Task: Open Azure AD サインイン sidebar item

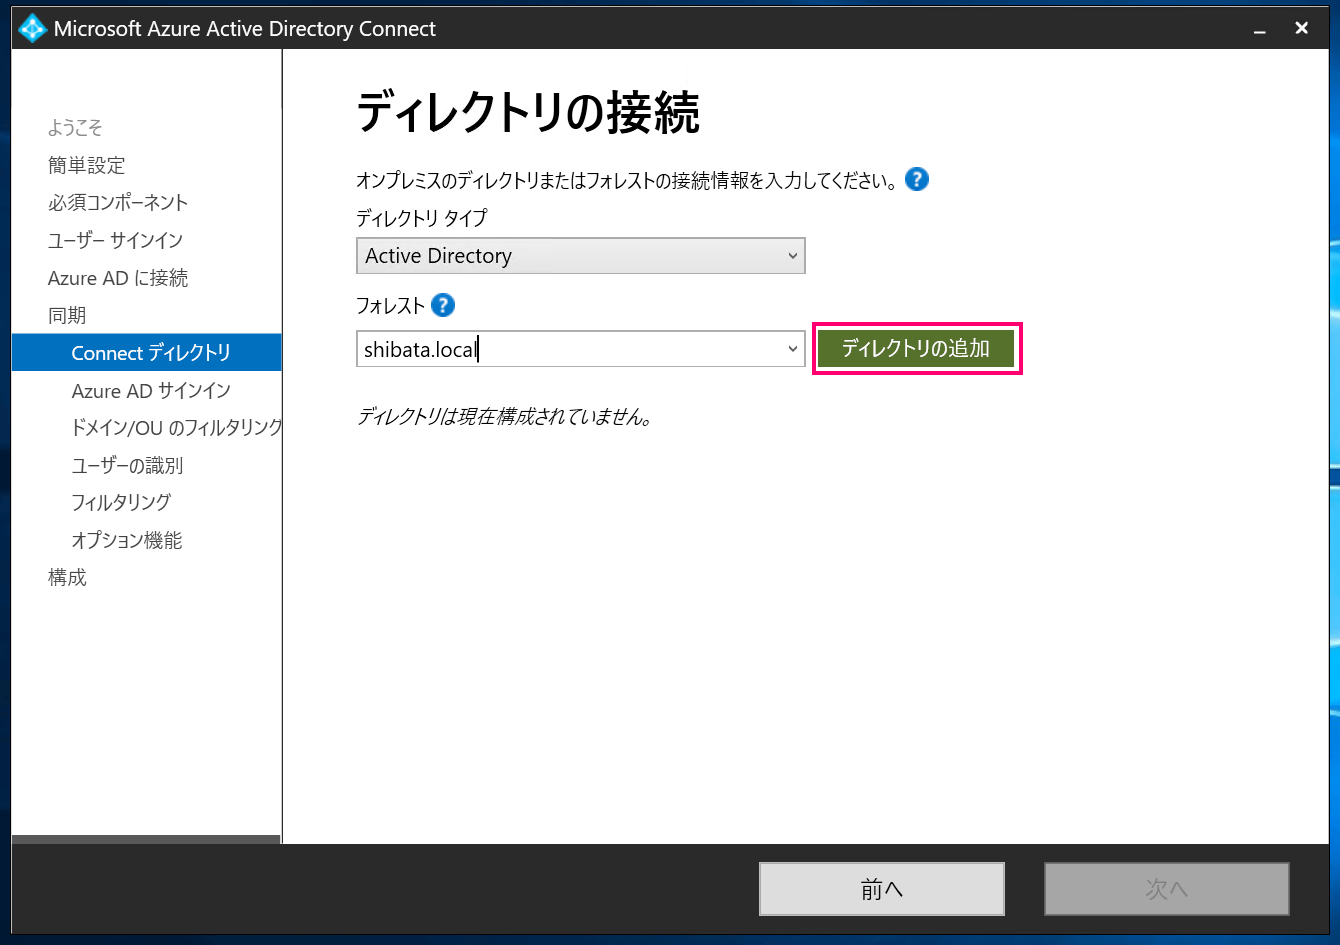Action: 151,391
